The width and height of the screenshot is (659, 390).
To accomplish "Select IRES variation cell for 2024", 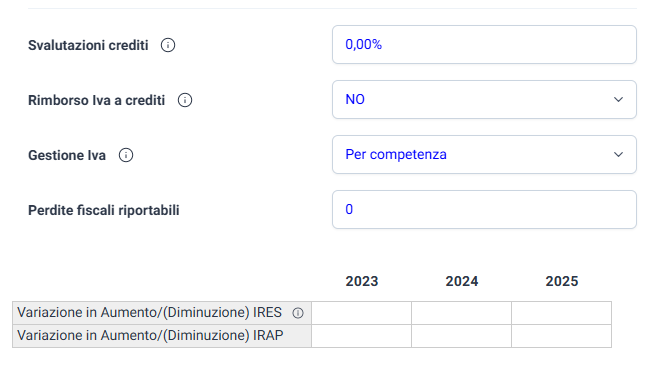I will click(461, 313).
